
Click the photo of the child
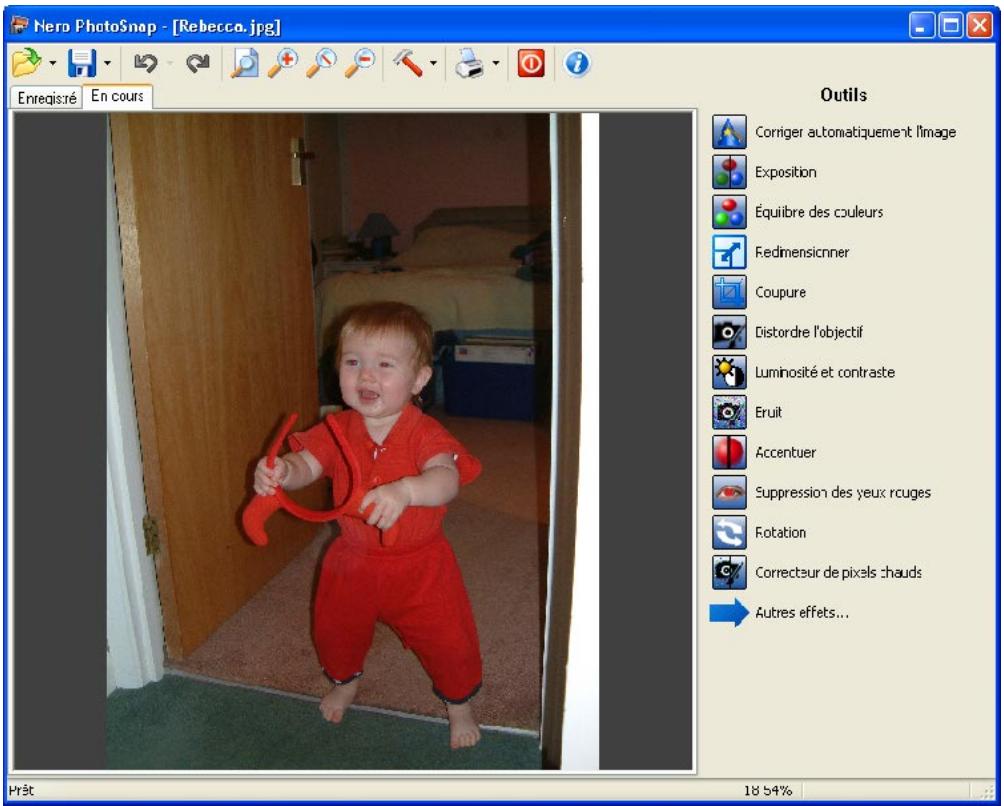click(353, 441)
